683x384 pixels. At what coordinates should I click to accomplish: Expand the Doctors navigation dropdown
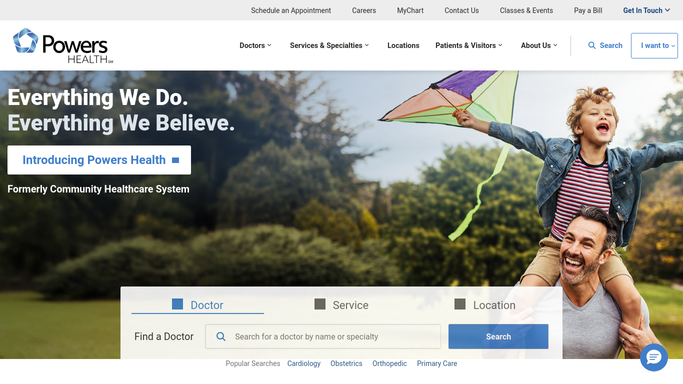pyautogui.click(x=255, y=45)
